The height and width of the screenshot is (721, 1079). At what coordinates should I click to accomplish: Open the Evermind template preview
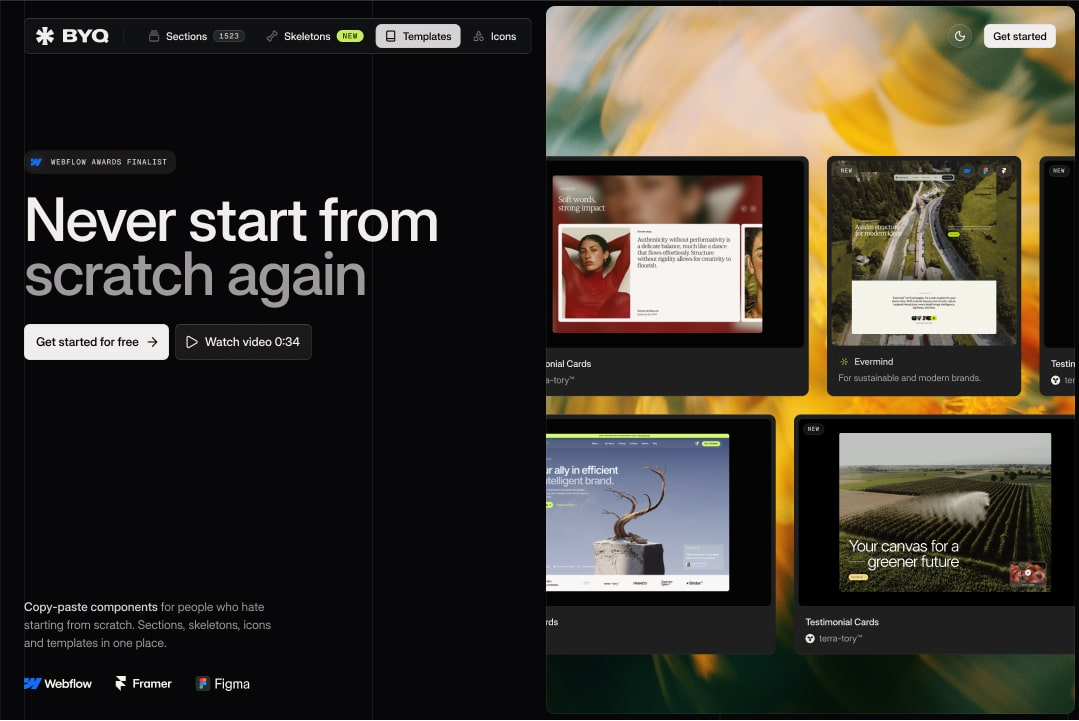pos(923,252)
